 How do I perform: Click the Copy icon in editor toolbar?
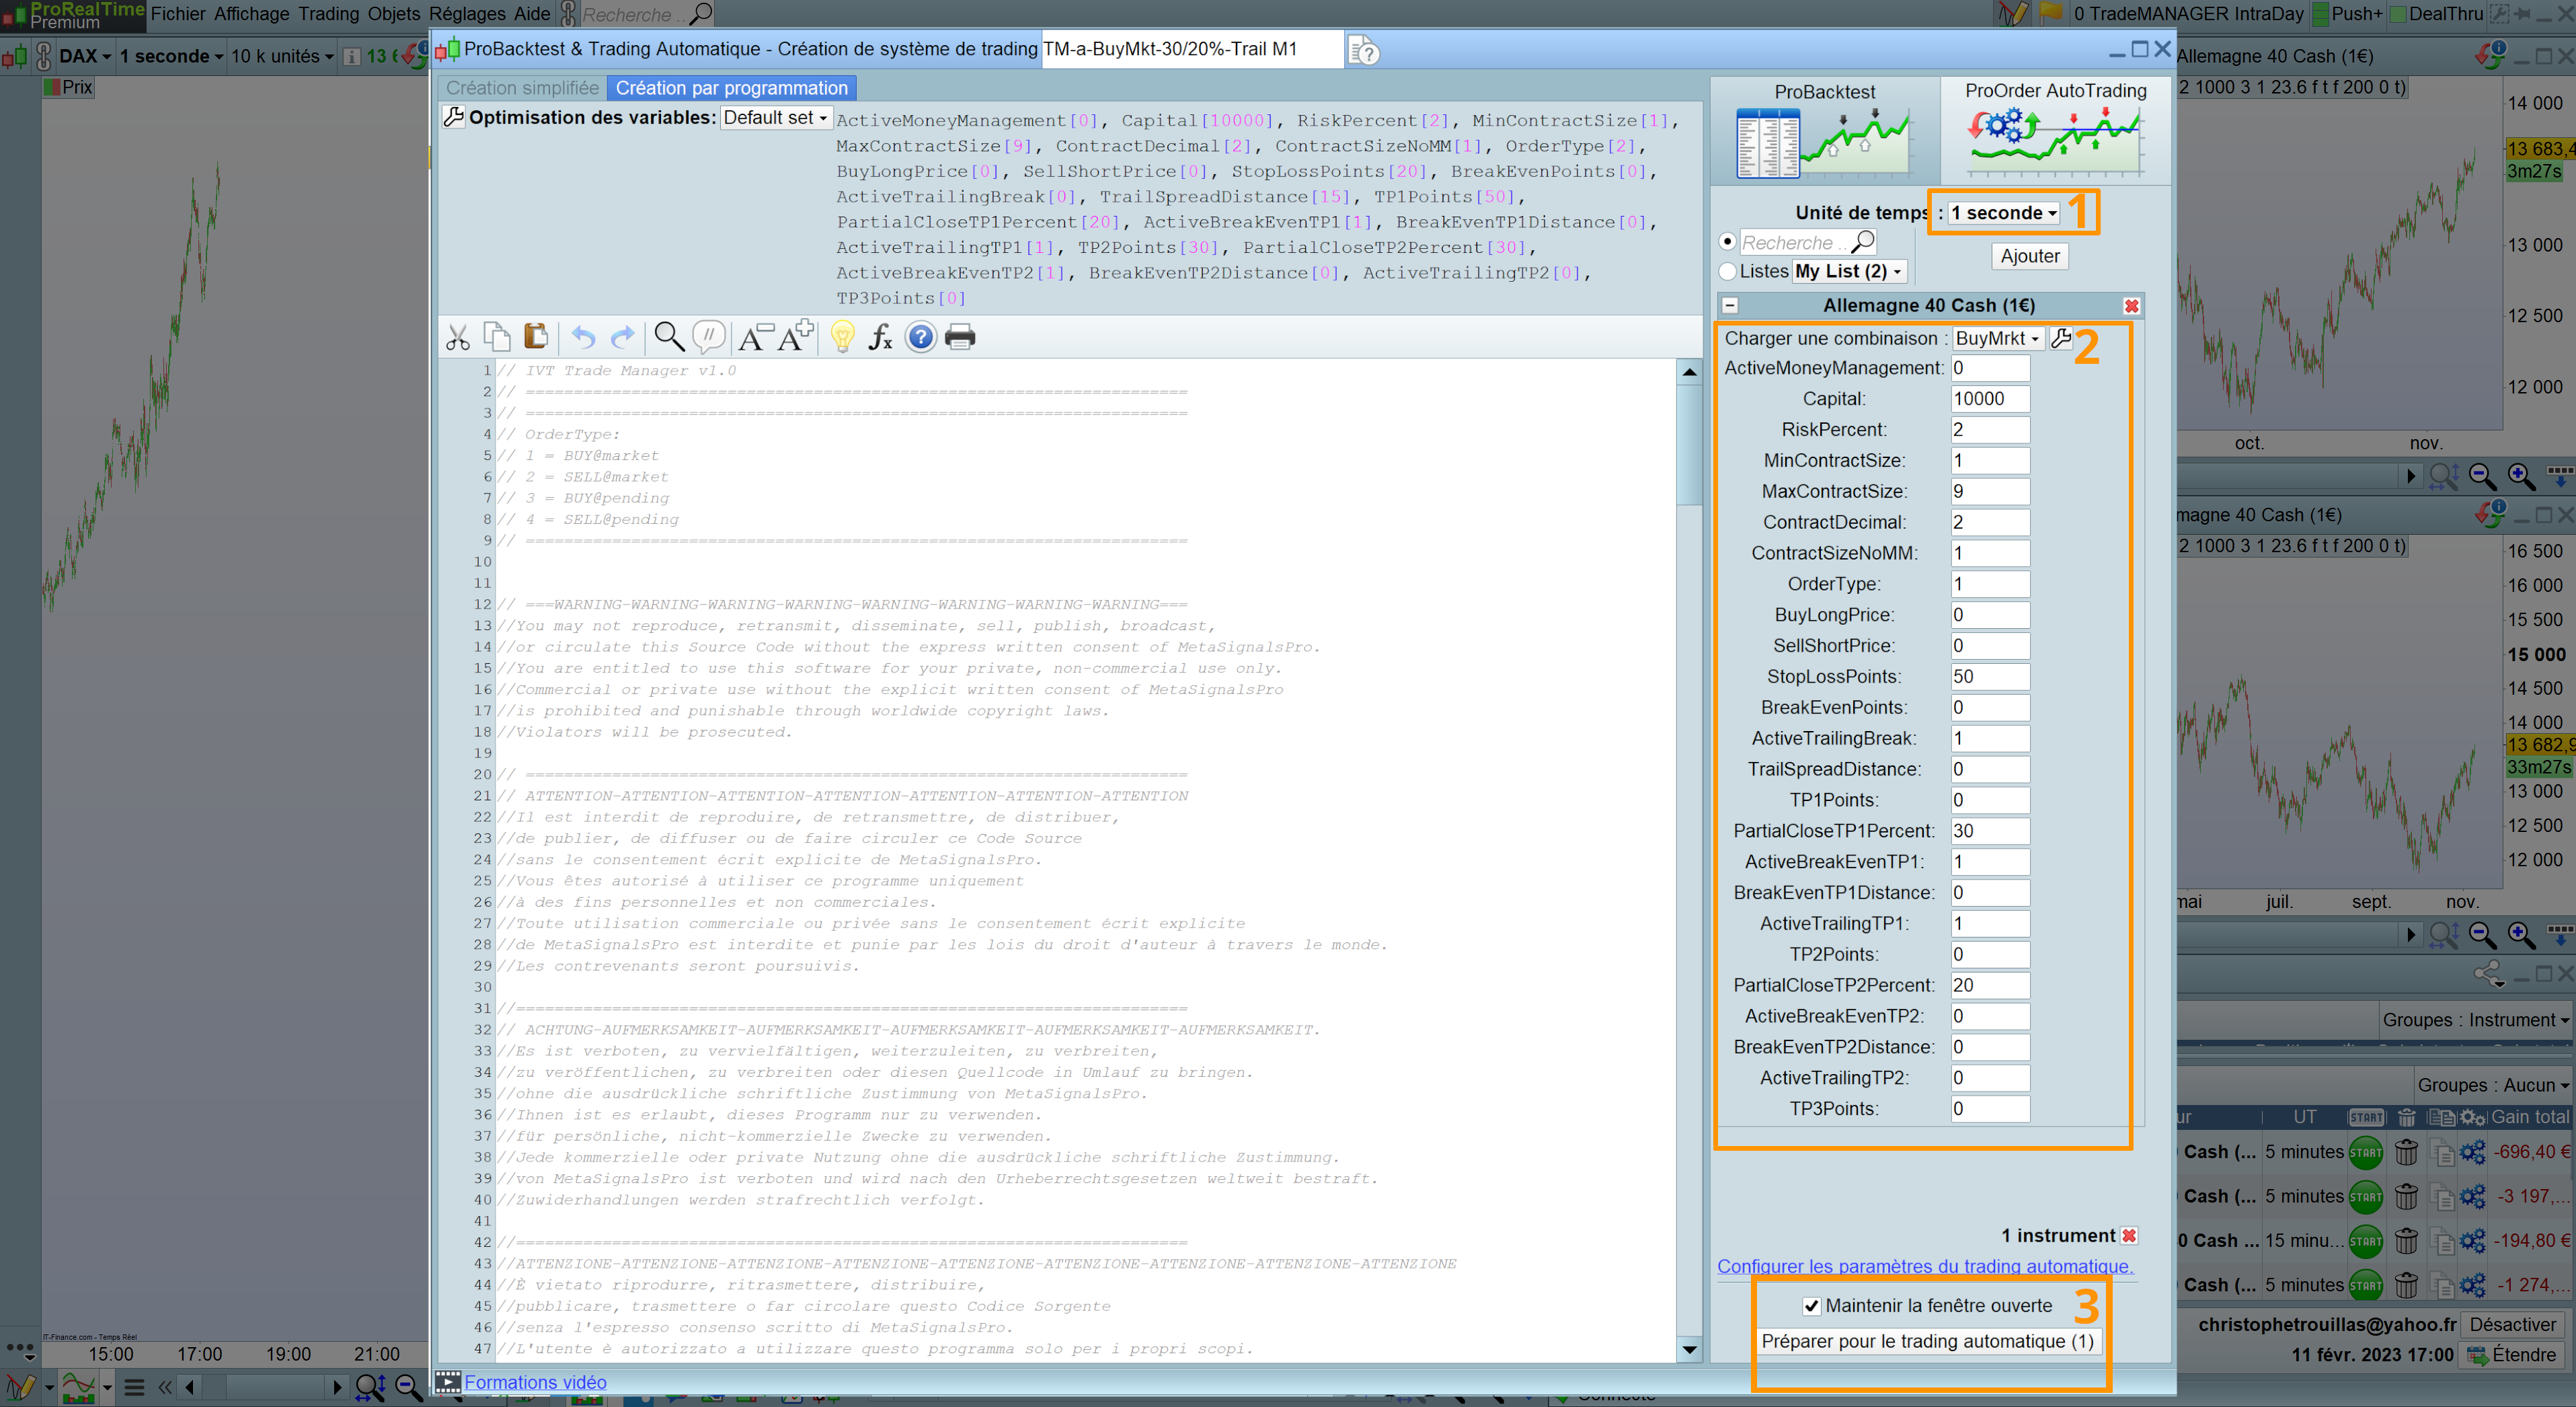497,337
